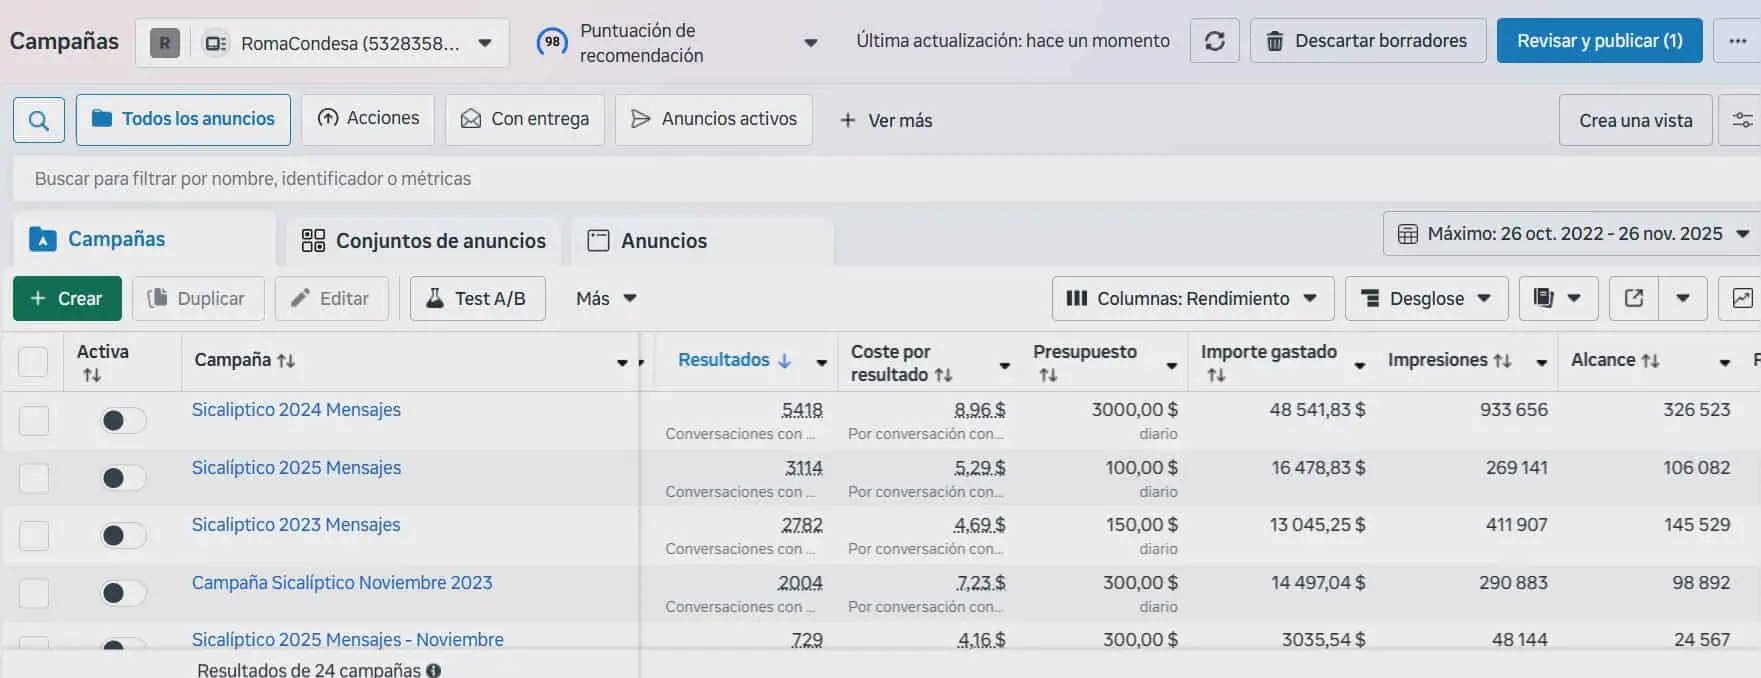Click the Revisar y publicar button
Viewport: 1761px width, 678px height.
1598,41
